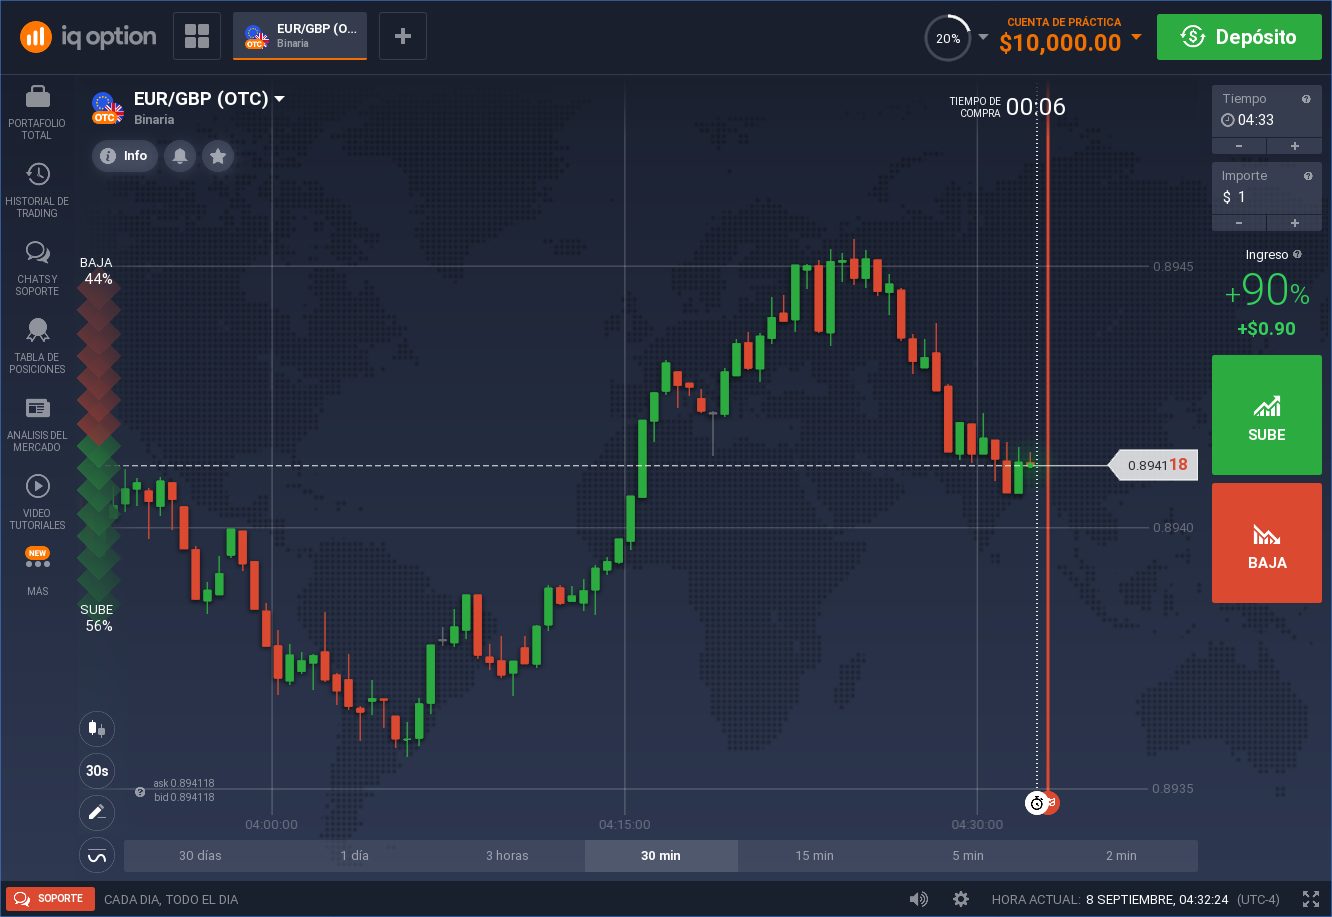This screenshot has width=1332, height=917.
Task: Add a new asset tab with plus
Action: (x=403, y=37)
